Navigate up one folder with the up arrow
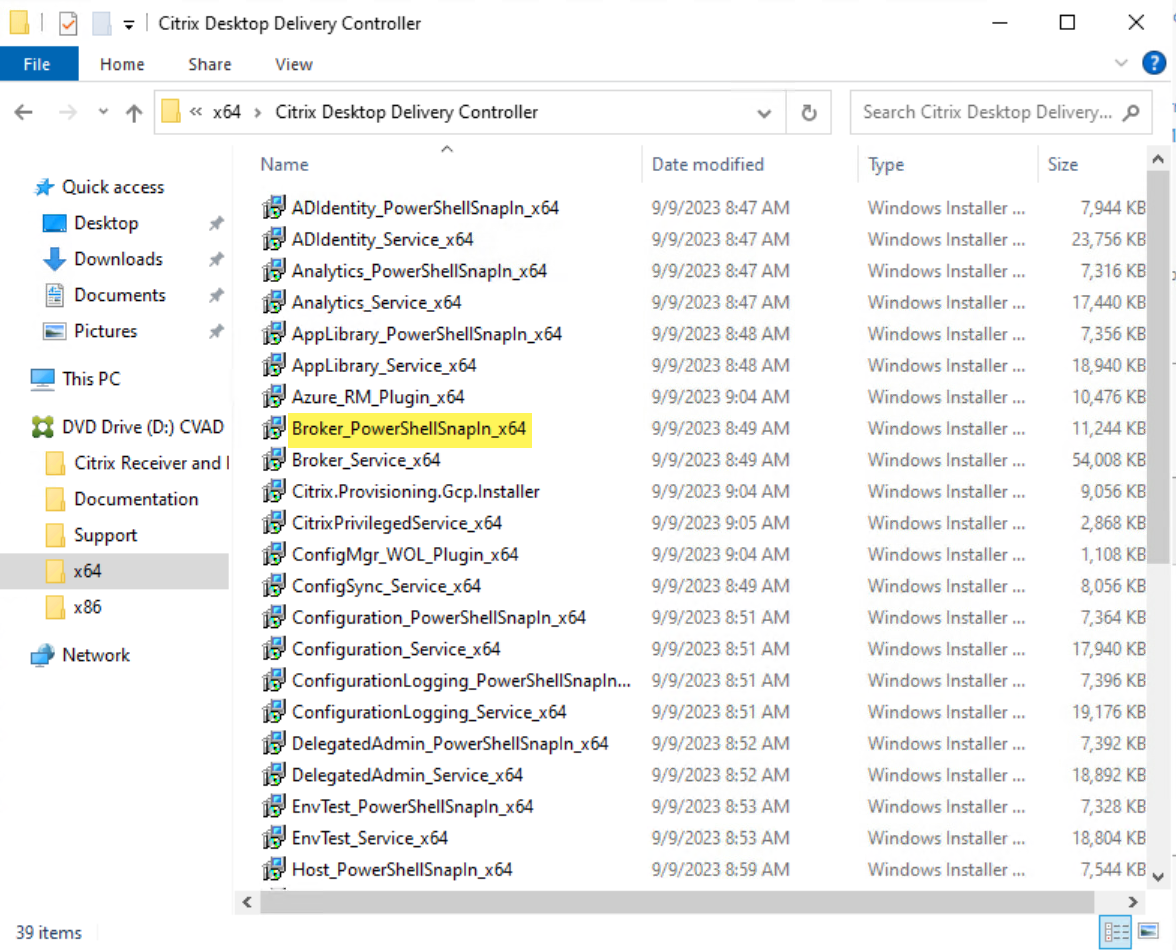This screenshot has width=1176, height=950. 134,112
